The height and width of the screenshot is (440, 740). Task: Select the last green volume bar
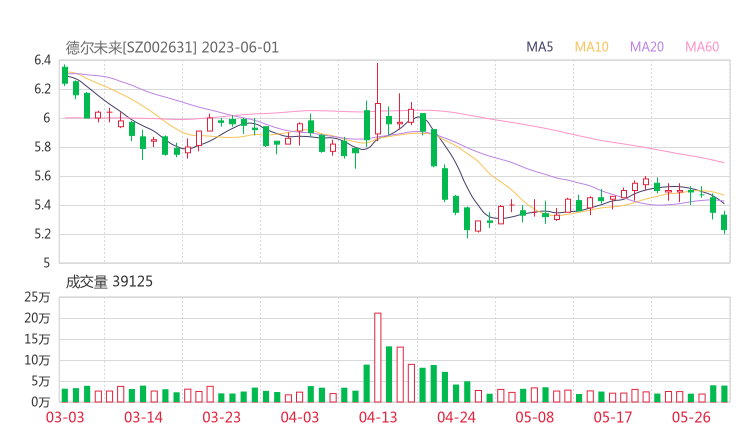[x=724, y=394]
